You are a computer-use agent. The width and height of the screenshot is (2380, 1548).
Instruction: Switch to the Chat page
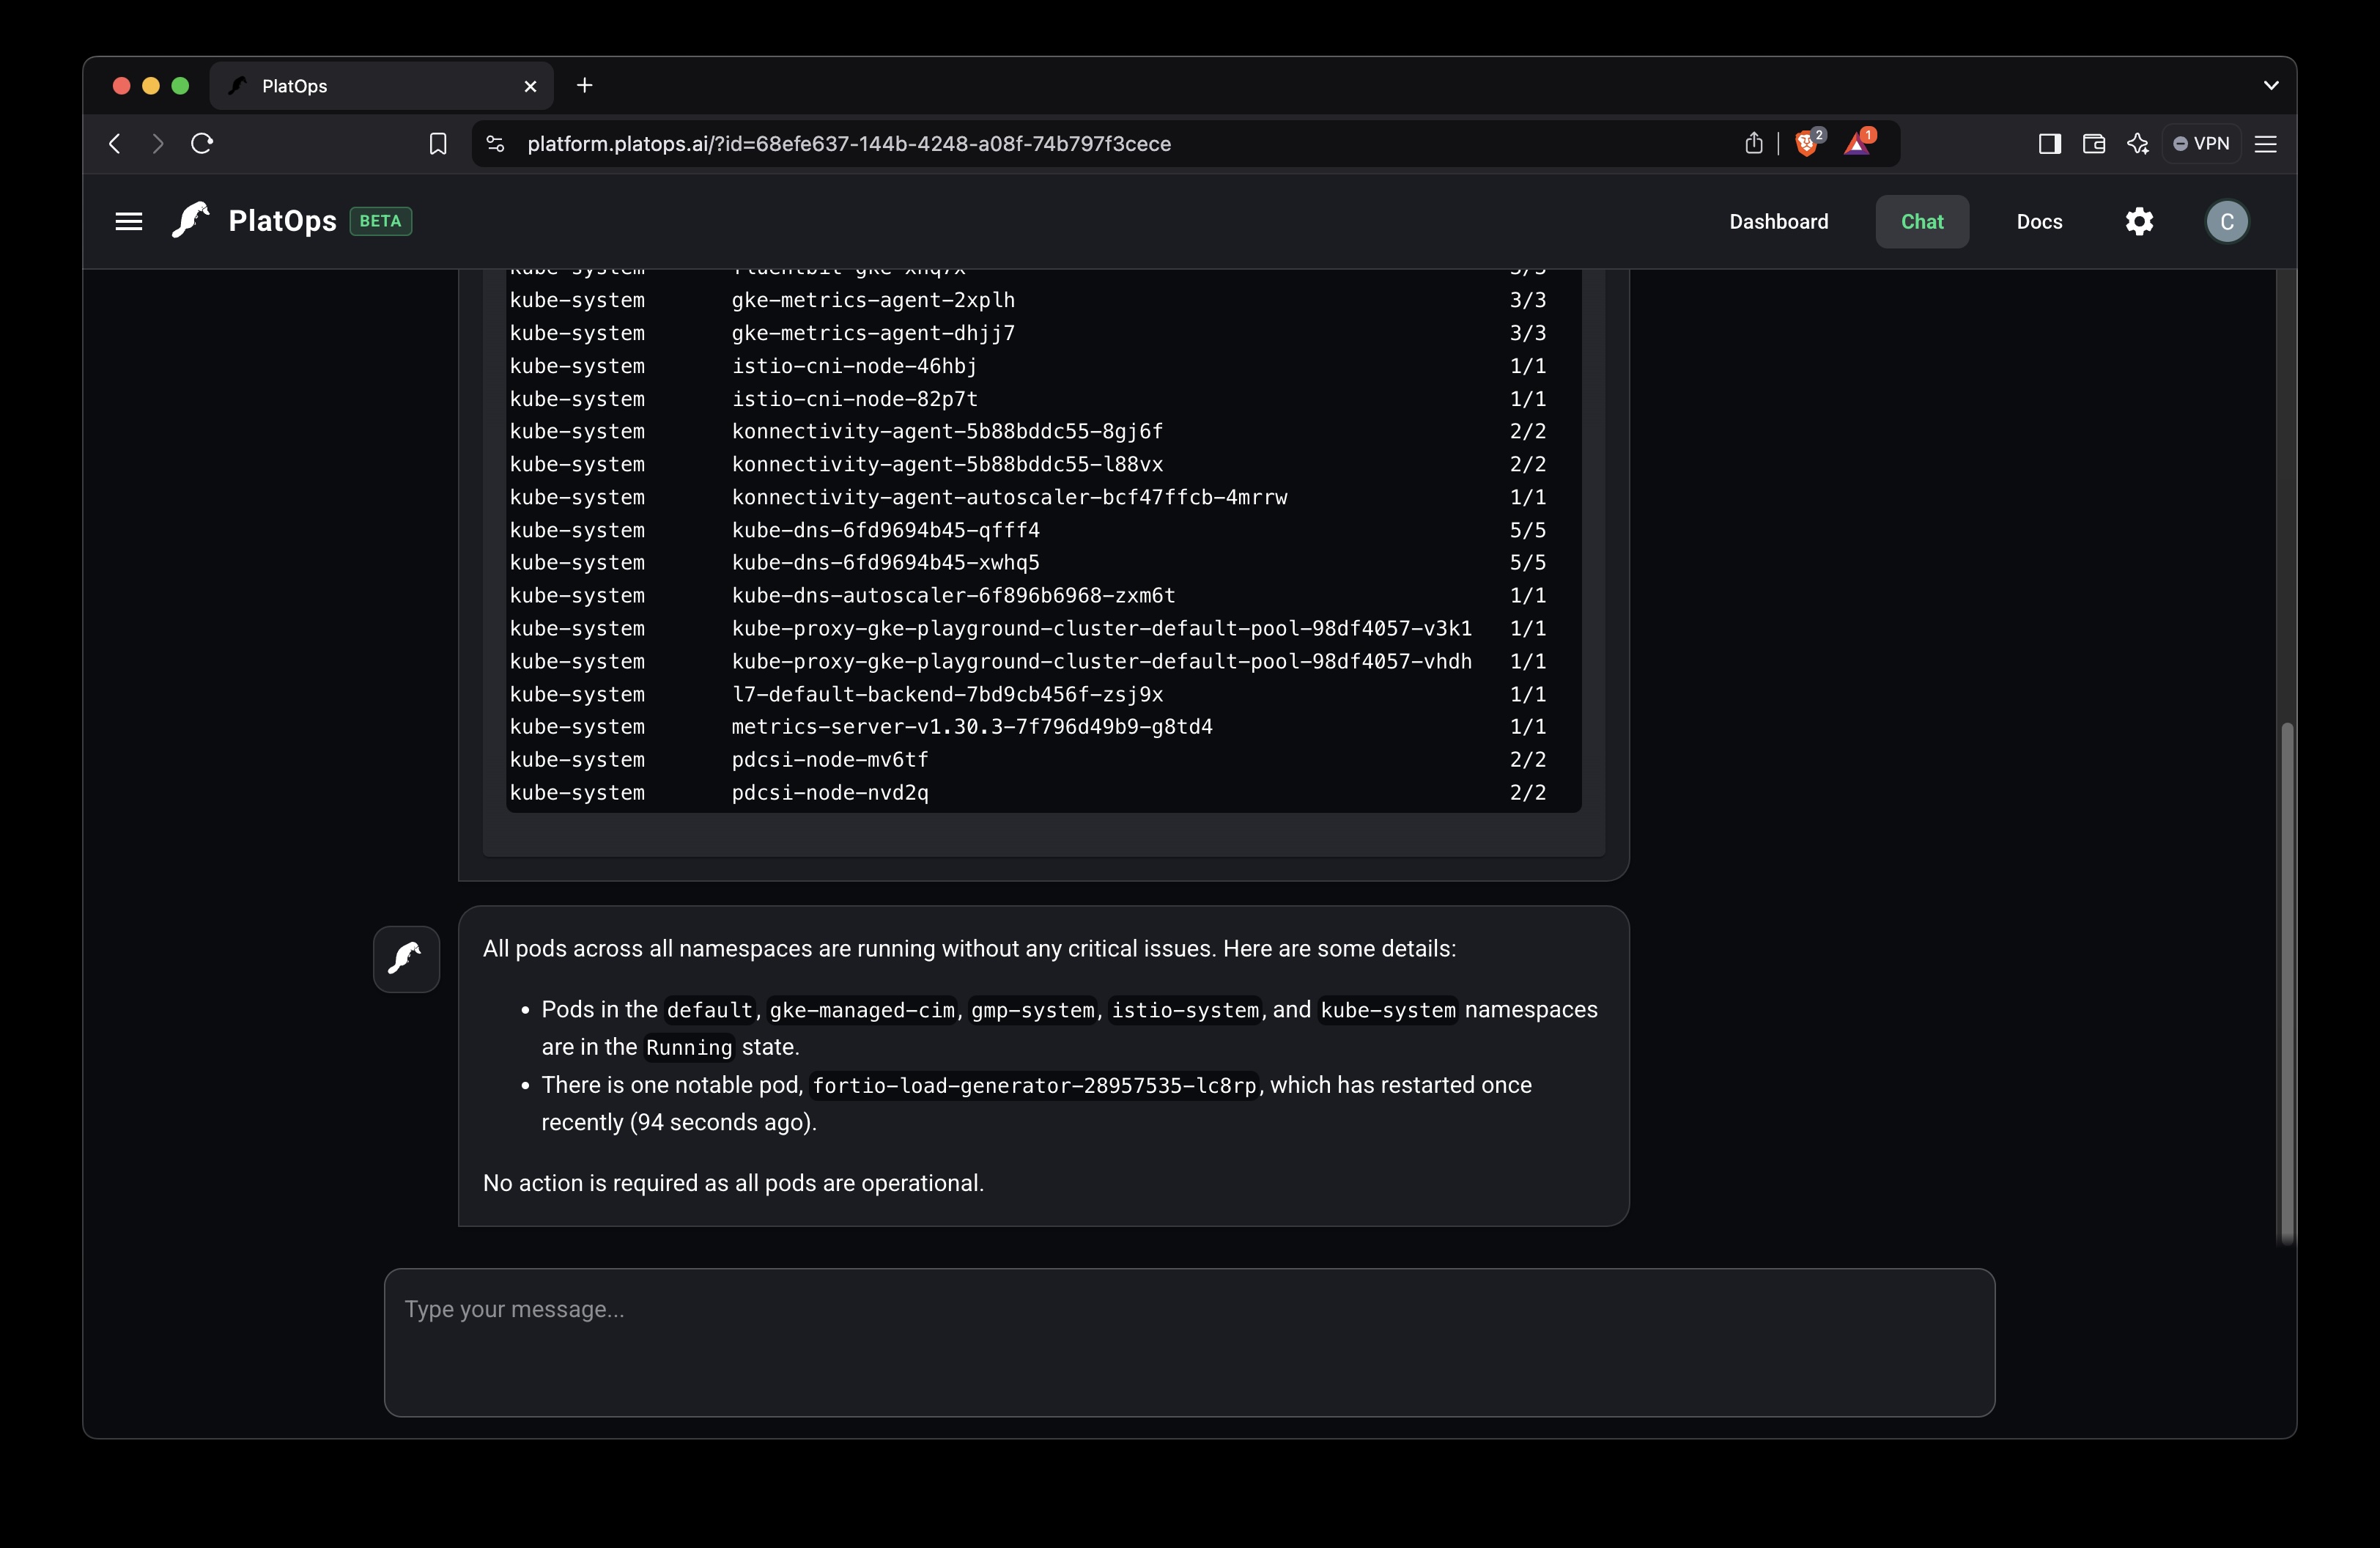[x=1921, y=221]
